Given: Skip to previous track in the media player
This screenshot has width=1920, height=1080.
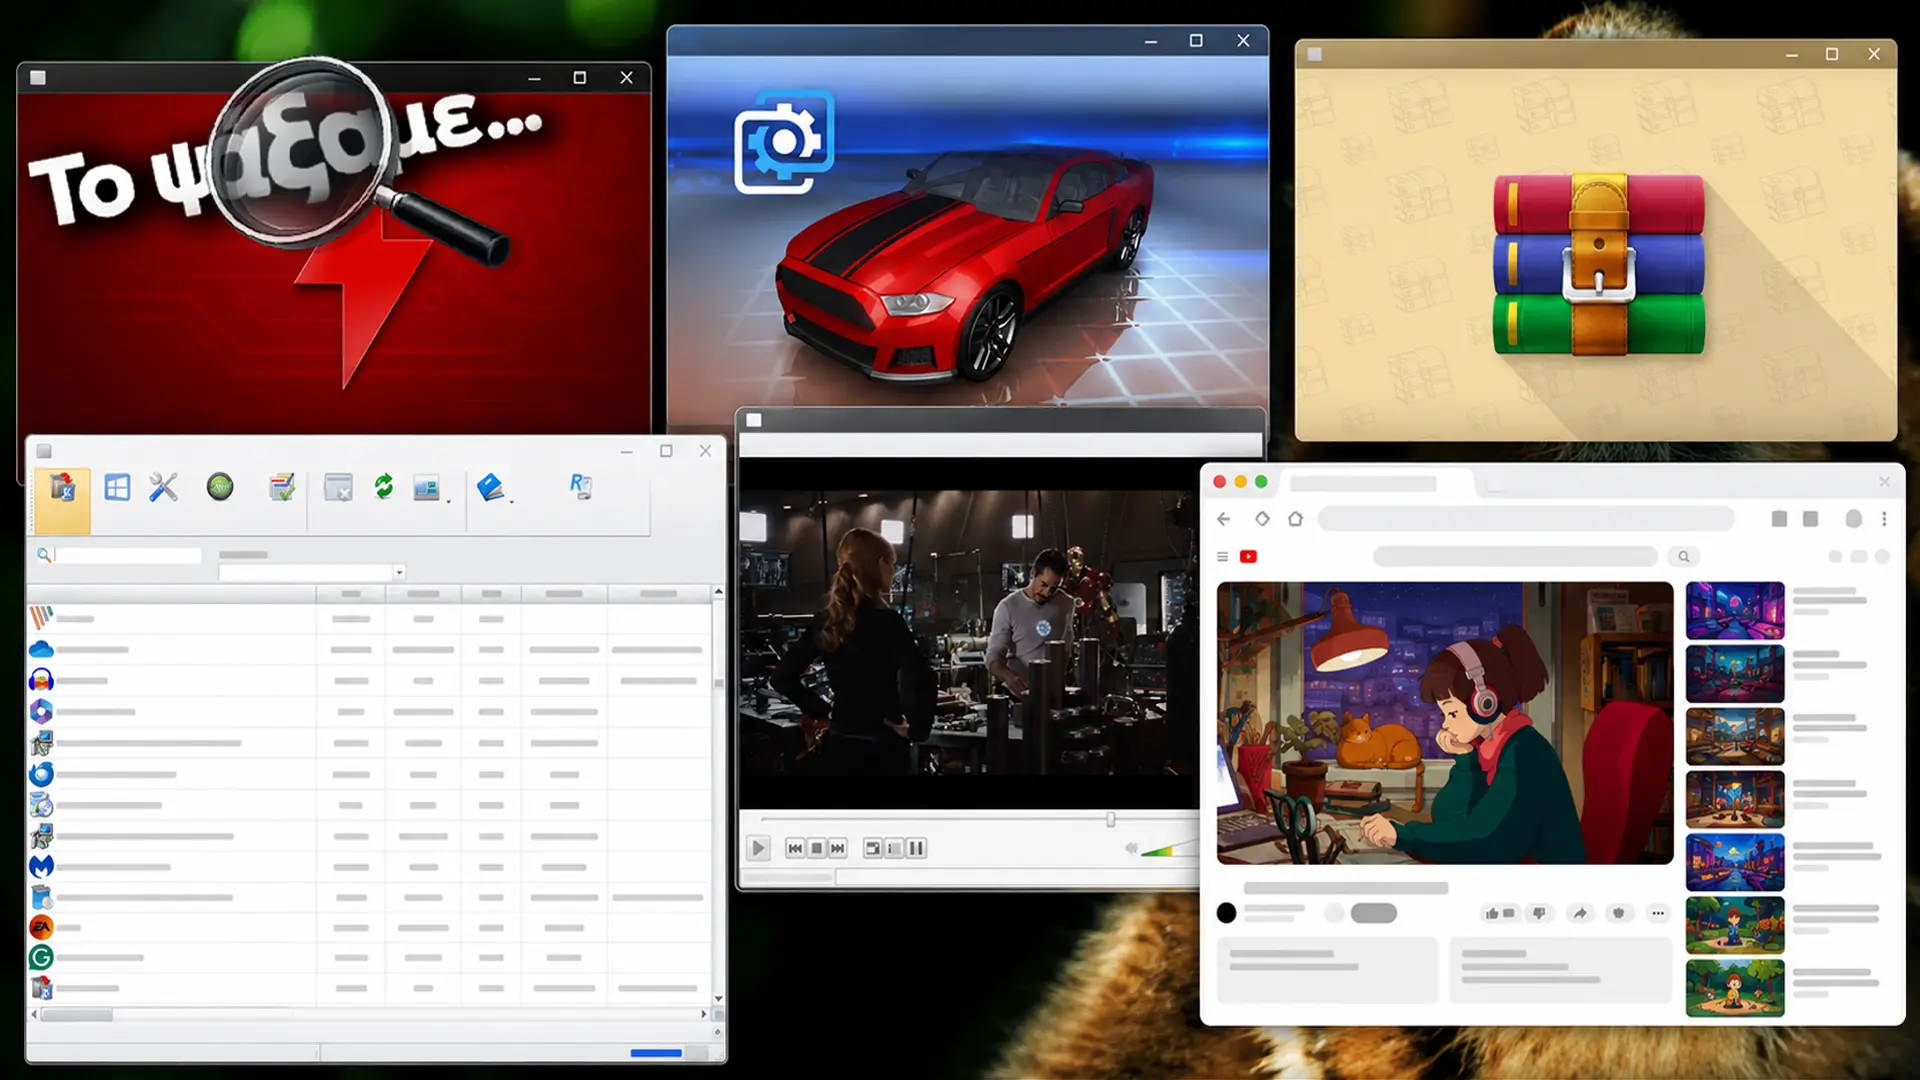Looking at the screenshot, I should pos(795,849).
